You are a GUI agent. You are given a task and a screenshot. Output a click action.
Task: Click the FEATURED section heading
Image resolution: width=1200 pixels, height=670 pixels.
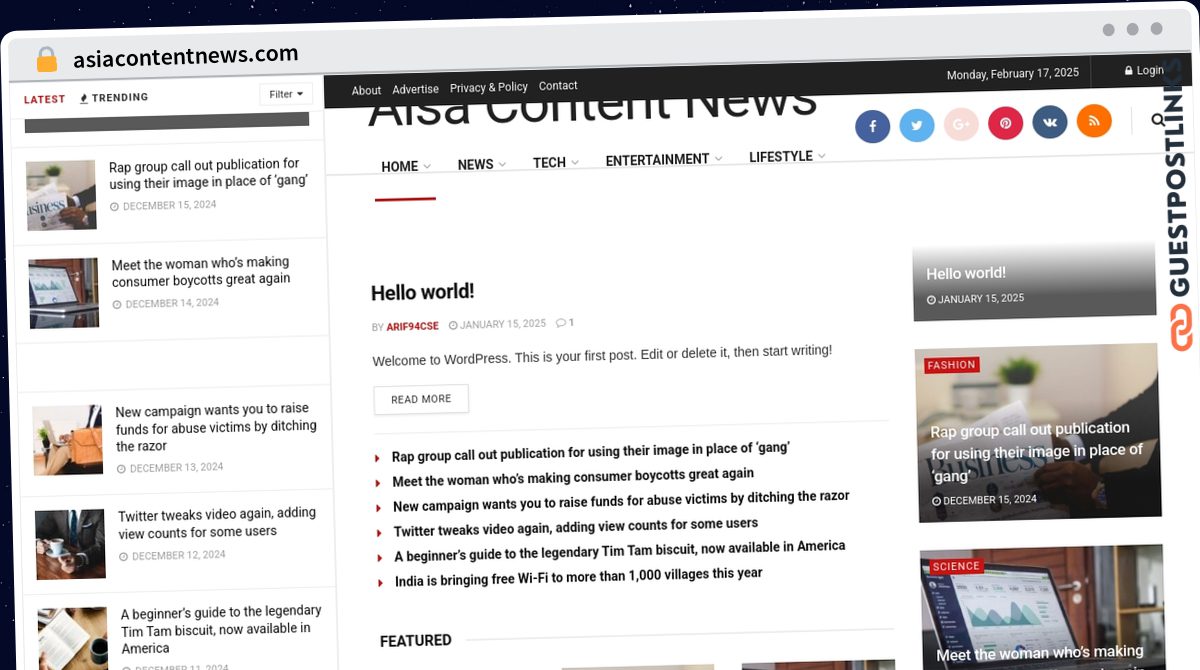click(x=416, y=641)
